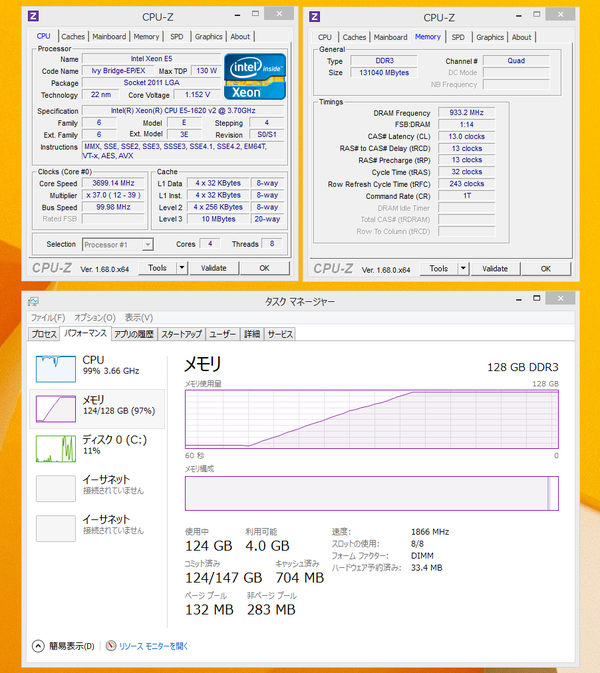This screenshot has width=600, height=673.
Task: Collapse to simple view using the arrow icon
Action: point(38,646)
